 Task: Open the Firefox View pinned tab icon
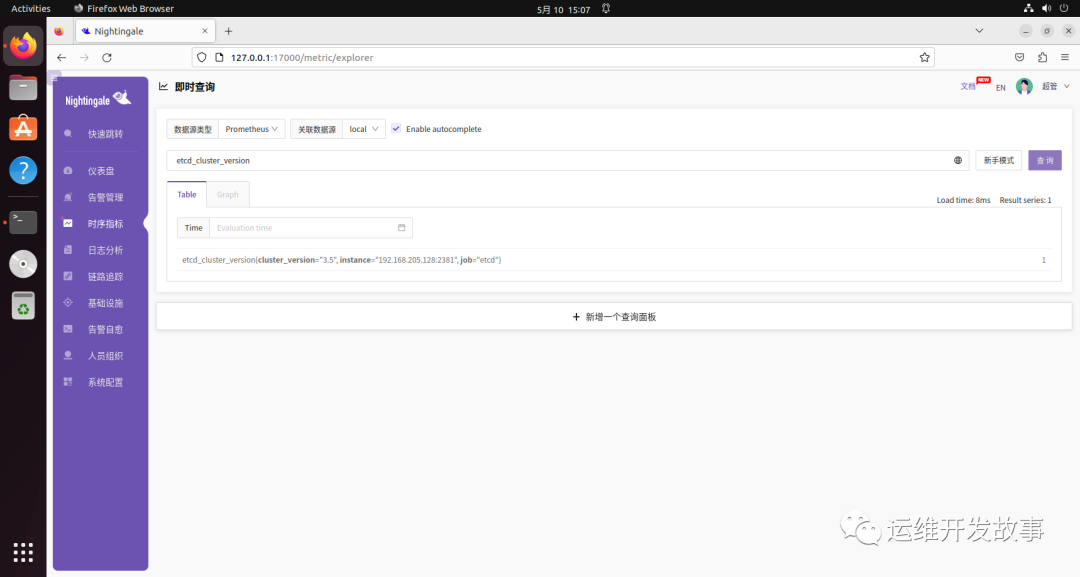(59, 31)
